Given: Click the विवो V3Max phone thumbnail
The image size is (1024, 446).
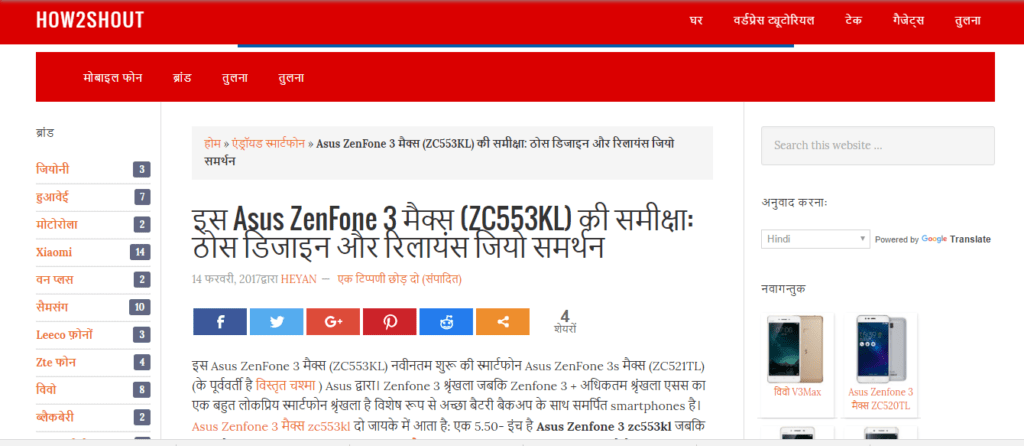Looking at the screenshot, I should pos(795,349).
